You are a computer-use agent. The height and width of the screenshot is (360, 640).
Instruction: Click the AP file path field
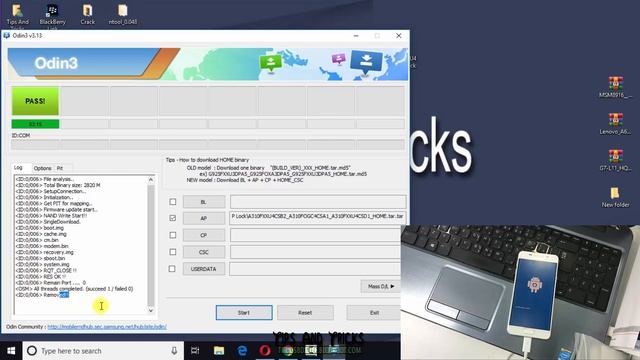pos(318,217)
